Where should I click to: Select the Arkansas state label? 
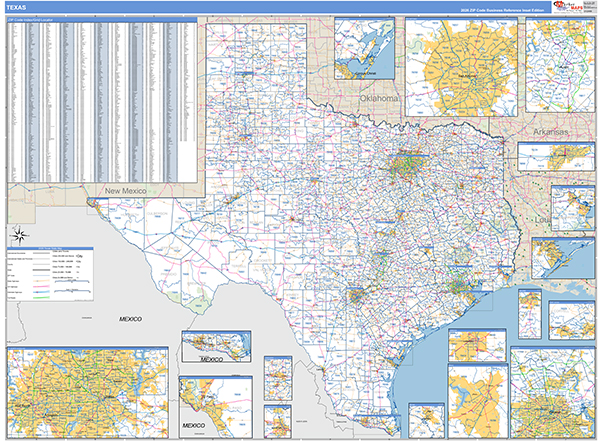tap(551, 132)
